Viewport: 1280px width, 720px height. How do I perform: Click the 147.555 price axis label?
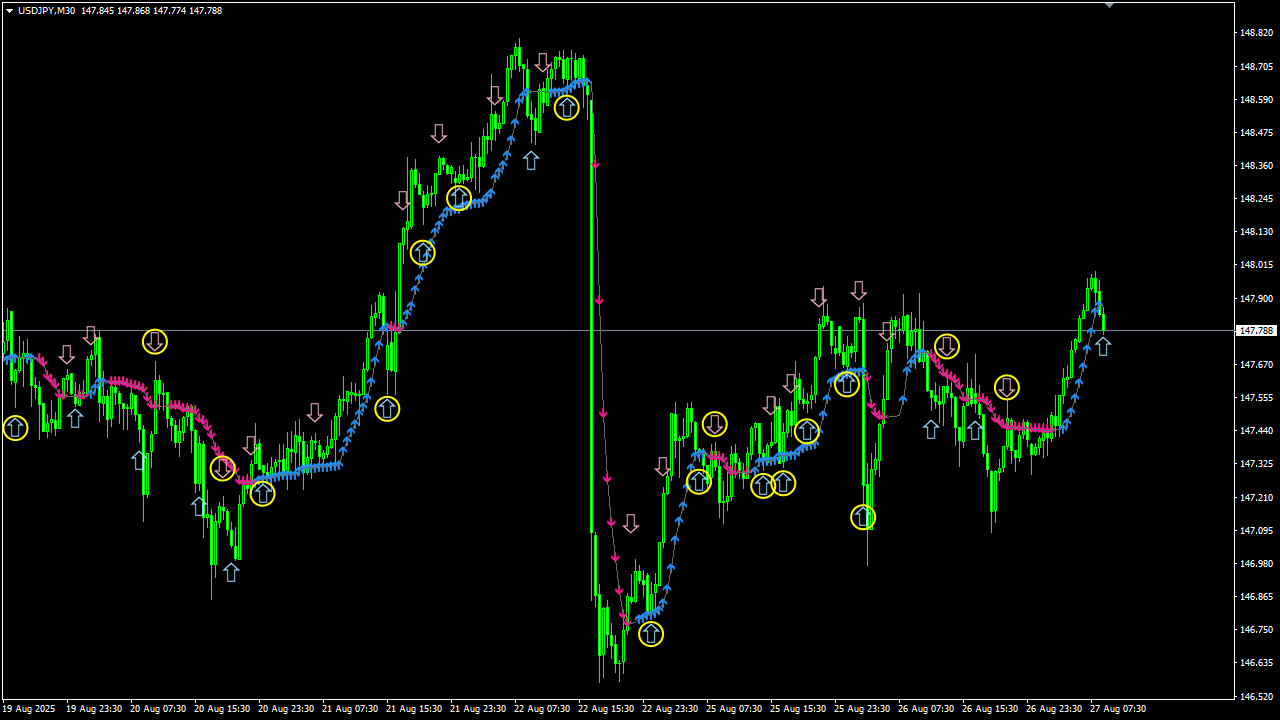coord(1255,398)
